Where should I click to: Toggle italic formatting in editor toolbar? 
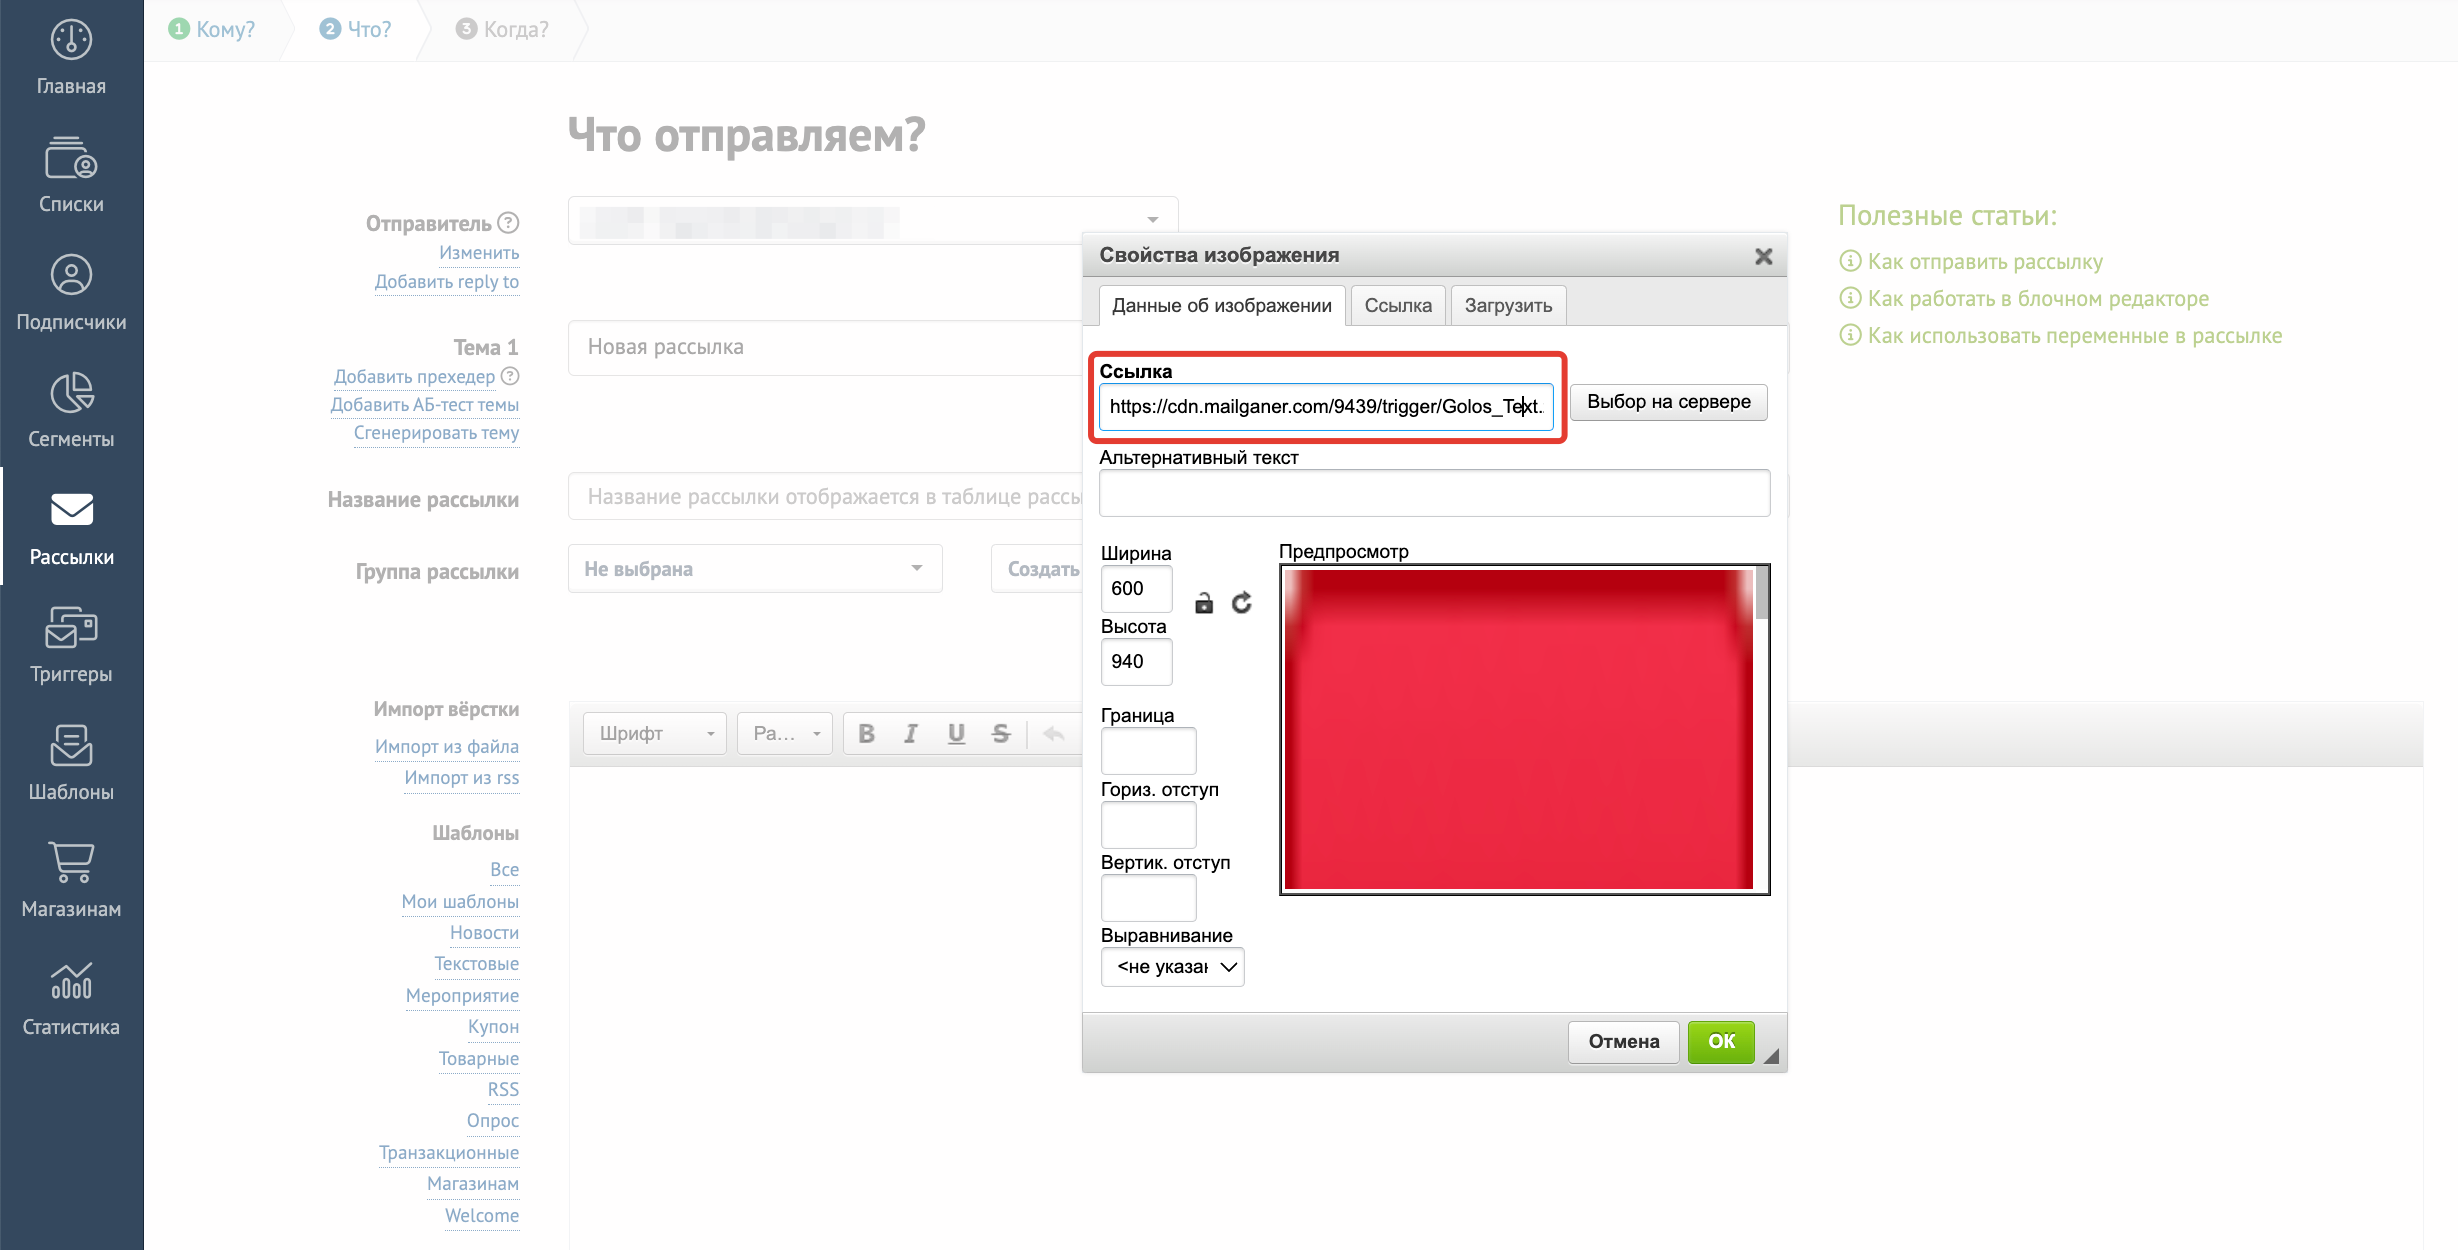[x=911, y=734]
